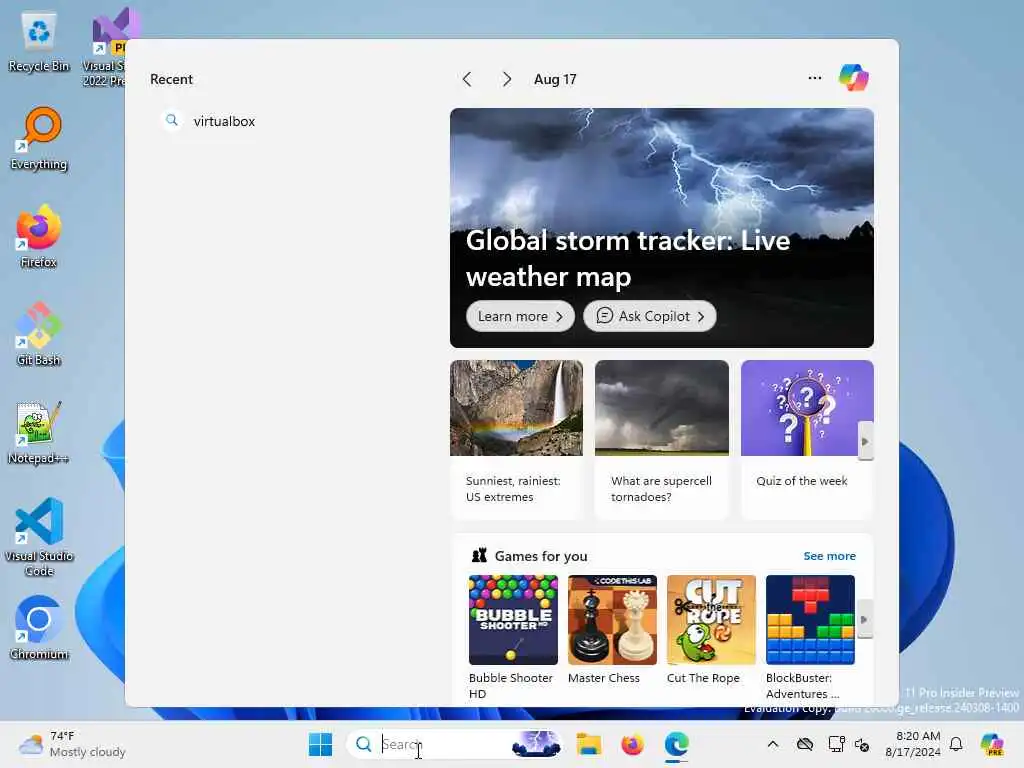1024x768 pixels.
Task: Open Firefox from the taskbar
Action: click(x=632, y=744)
